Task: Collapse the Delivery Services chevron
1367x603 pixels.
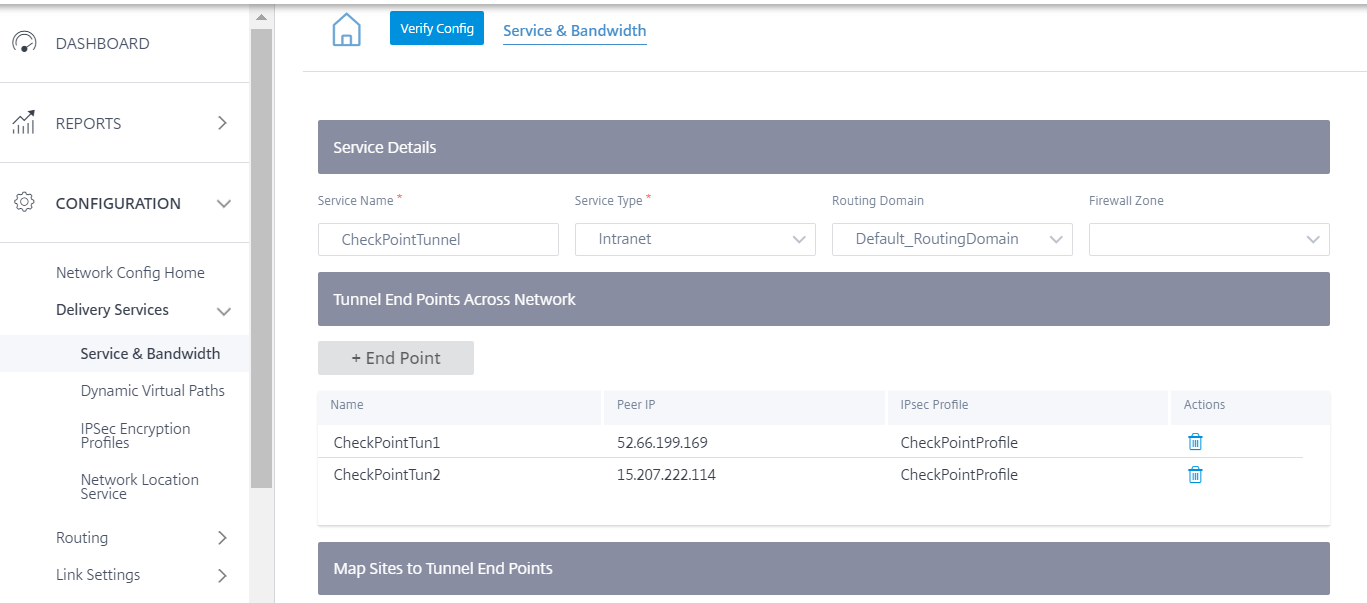Action: click(224, 311)
